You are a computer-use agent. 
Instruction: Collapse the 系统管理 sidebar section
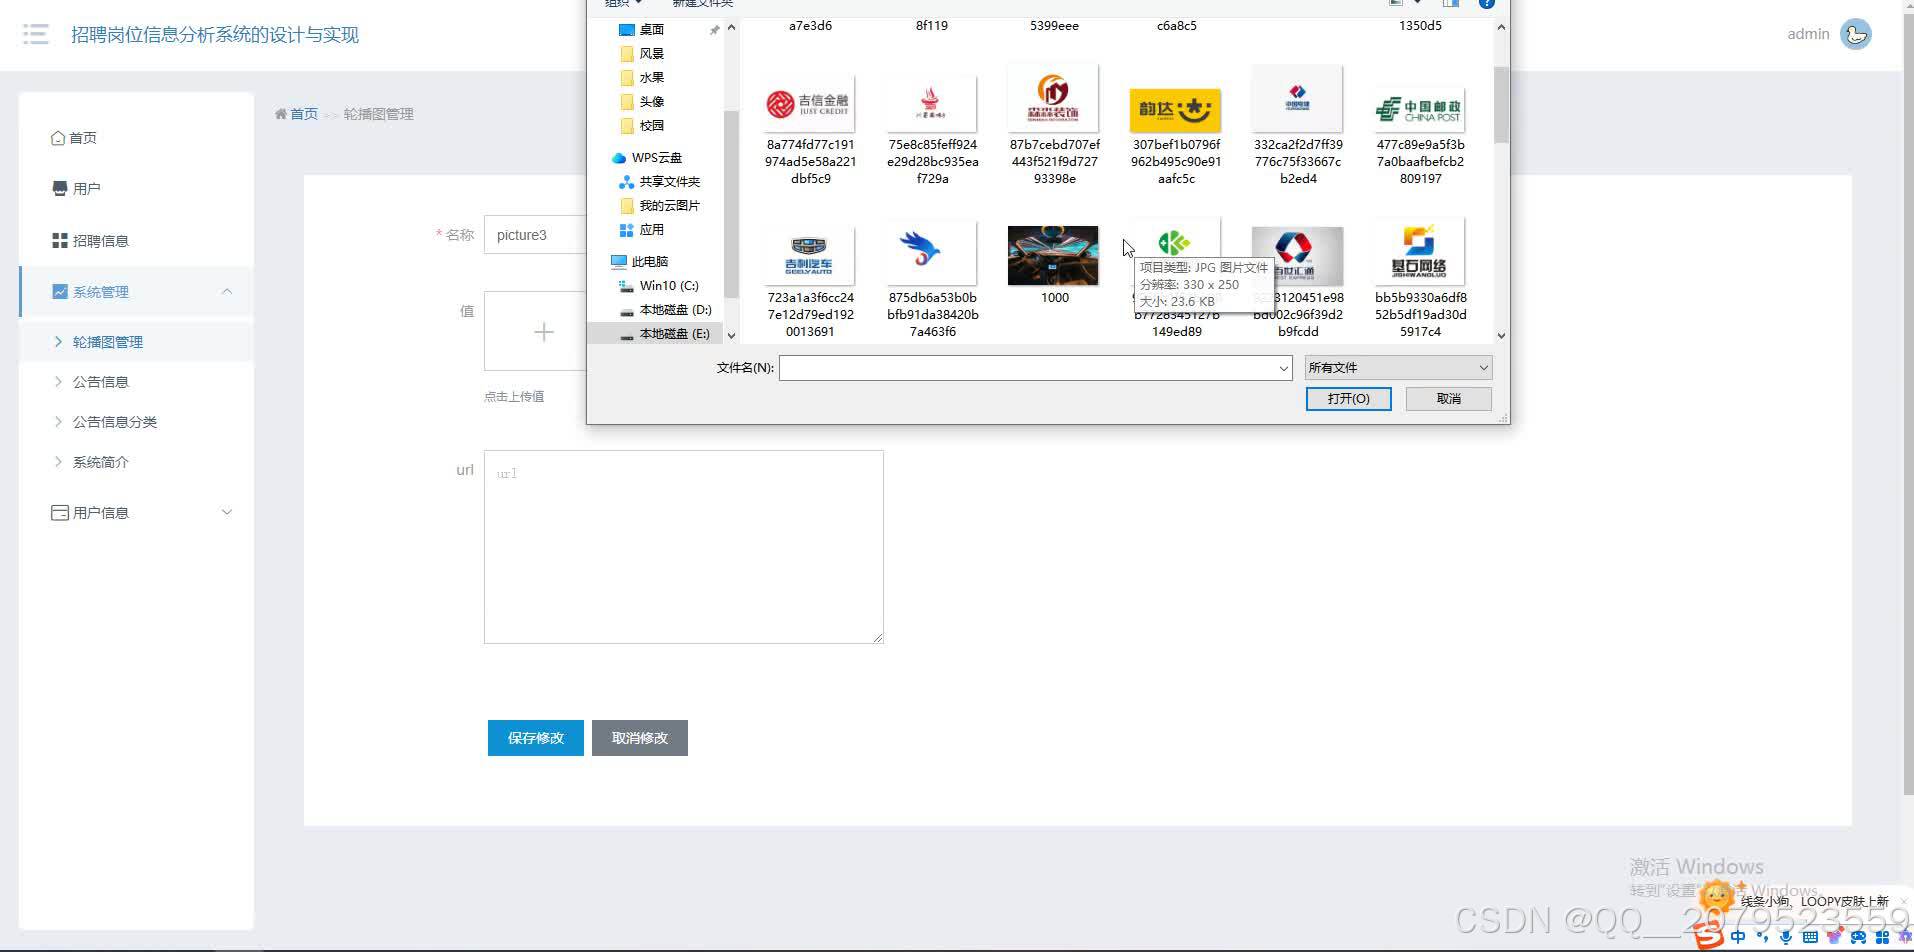point(136,292)
